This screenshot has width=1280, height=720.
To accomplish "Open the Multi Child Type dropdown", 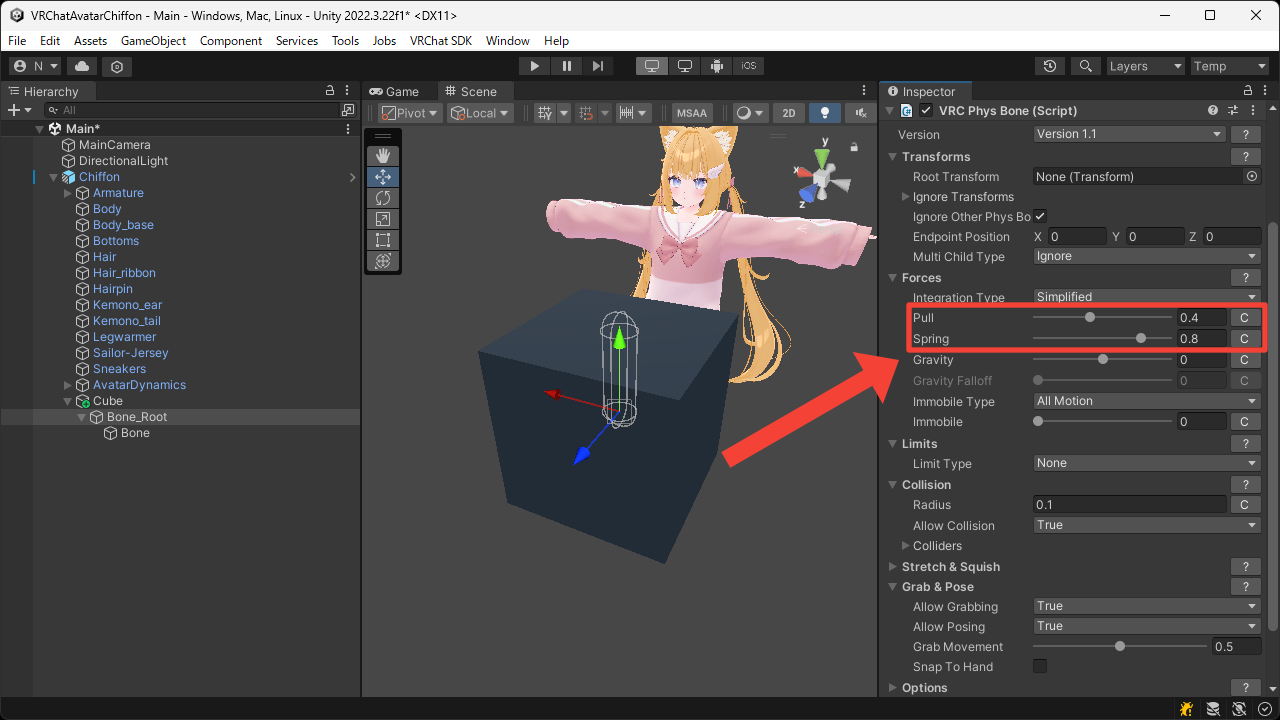I will coord(1147,256).
